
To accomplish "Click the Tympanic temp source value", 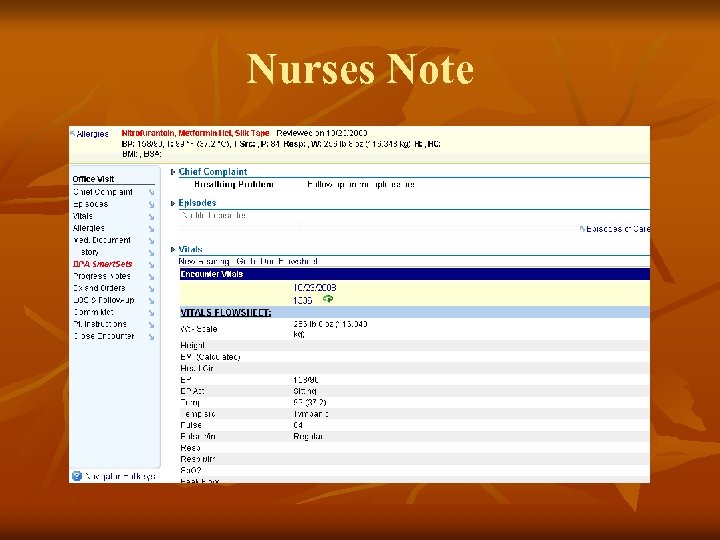I will pyautogui.click(x=311, y=414).
